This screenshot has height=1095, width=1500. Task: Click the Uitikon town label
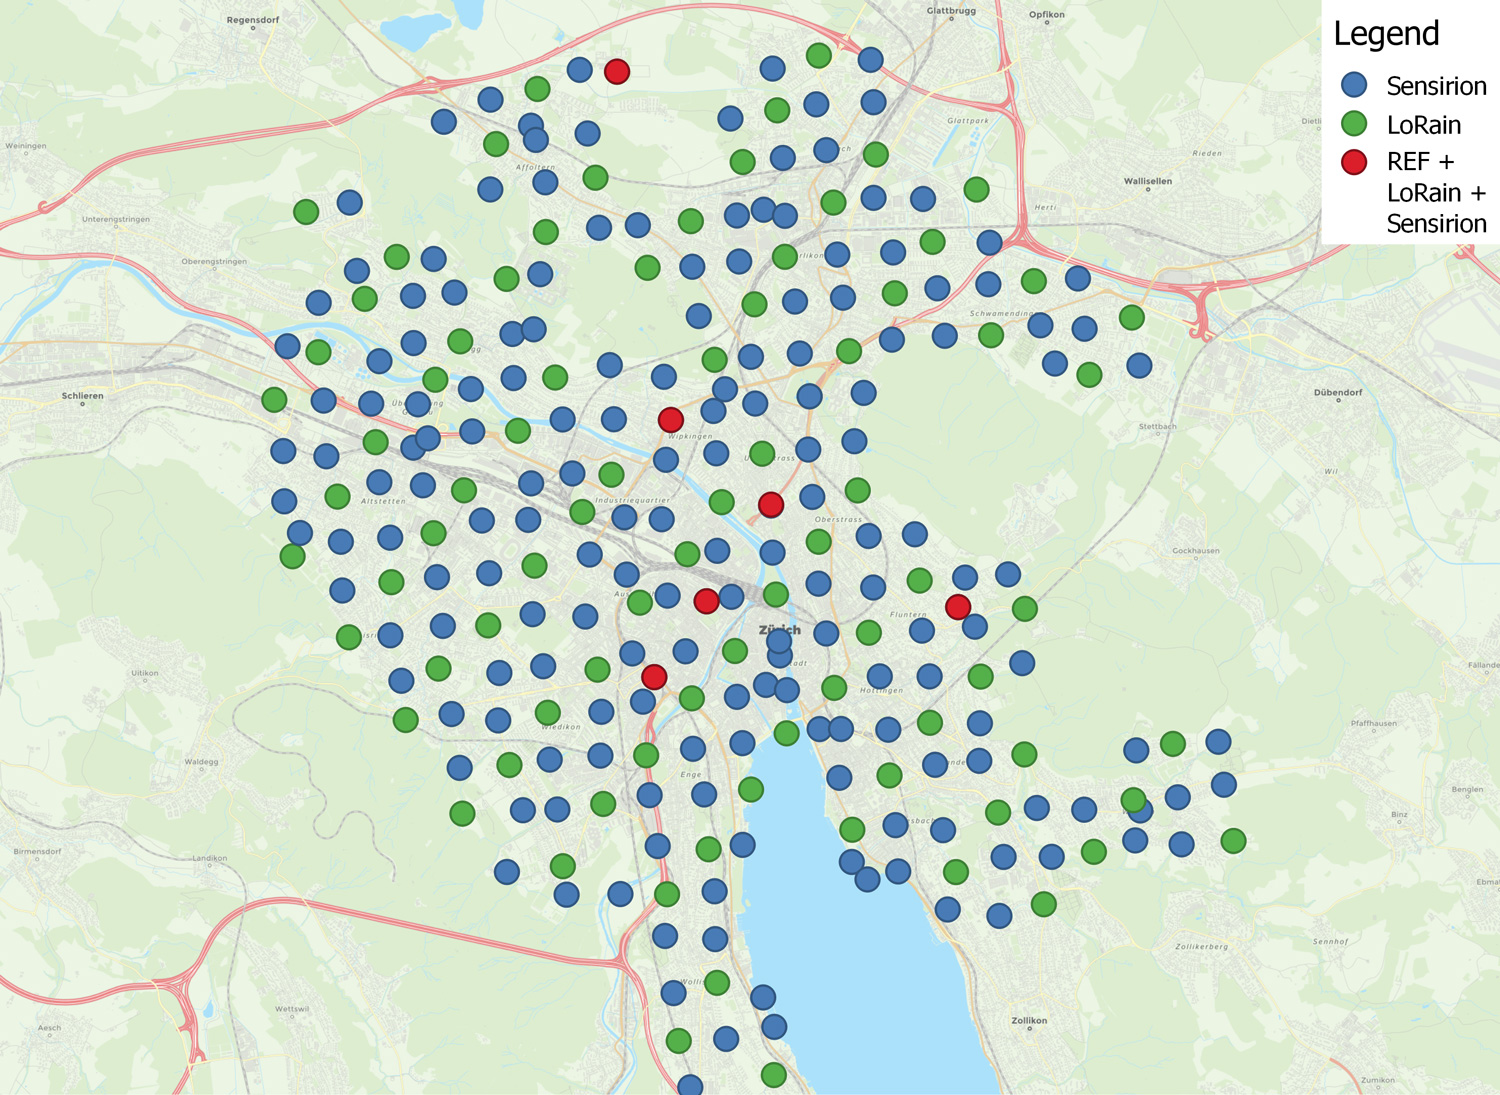[x=145, y=673]
